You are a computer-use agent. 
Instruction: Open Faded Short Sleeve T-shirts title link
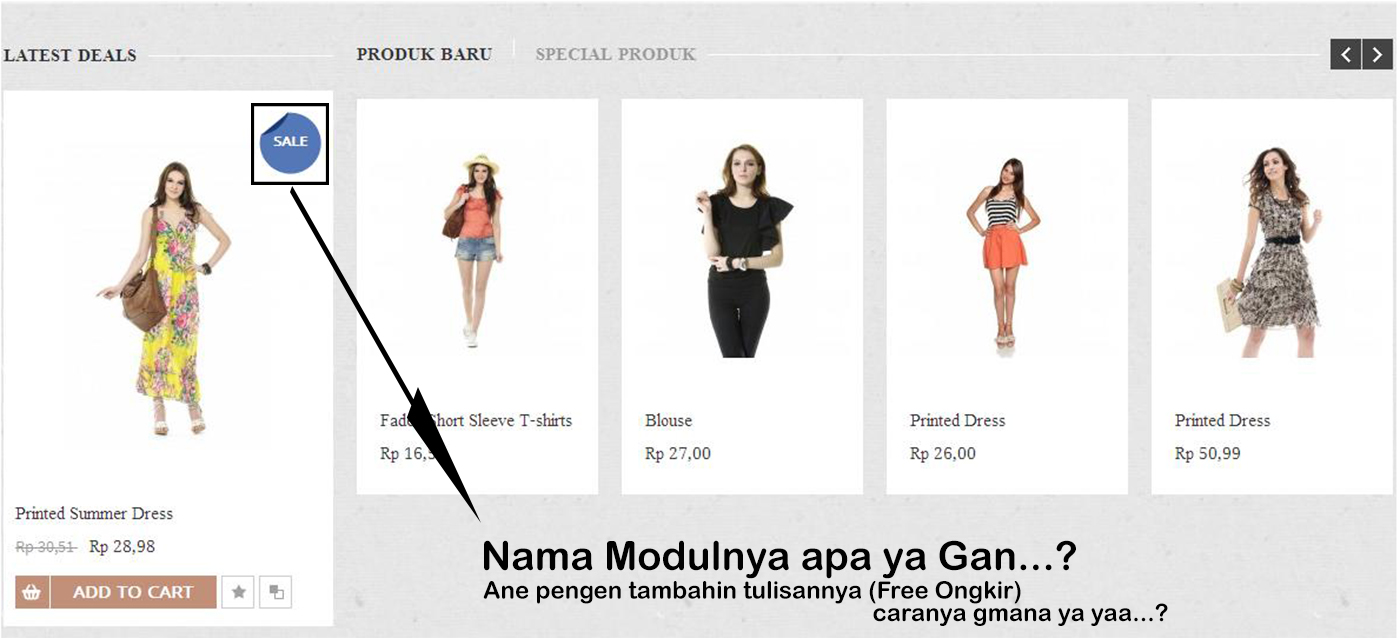[x=476, y=420]
